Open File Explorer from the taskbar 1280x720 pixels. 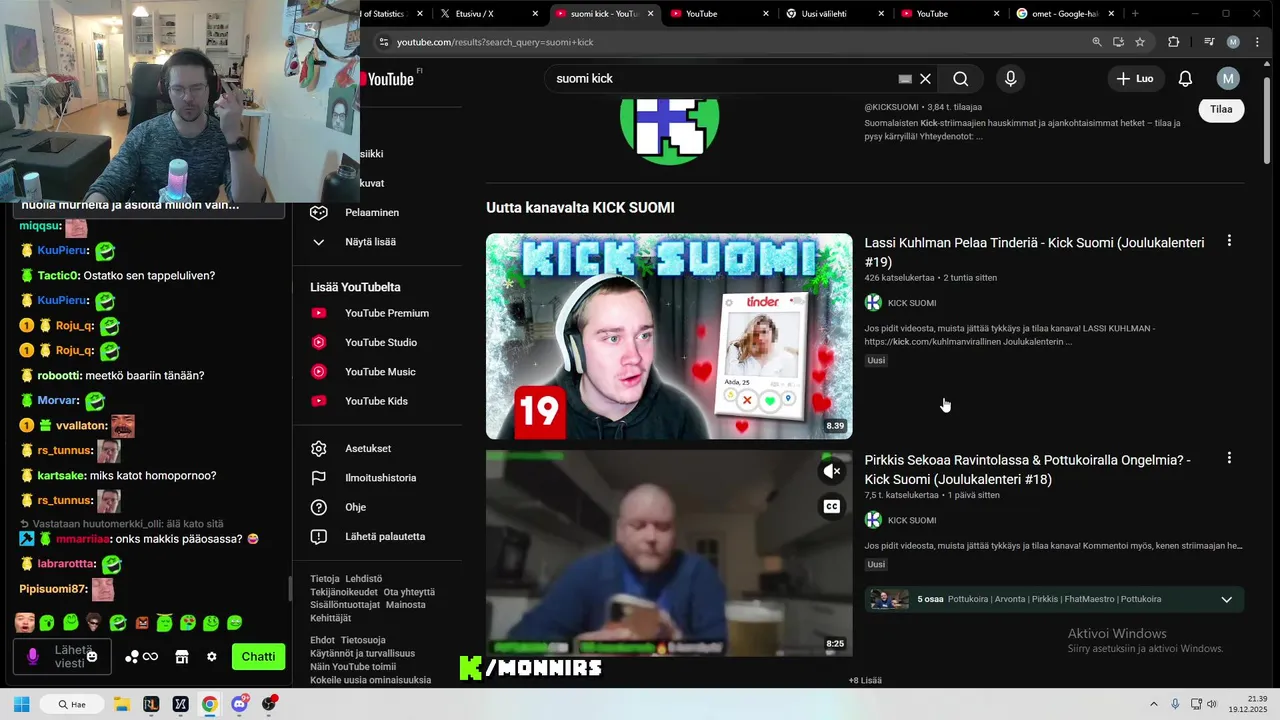(x=121, y=704)
